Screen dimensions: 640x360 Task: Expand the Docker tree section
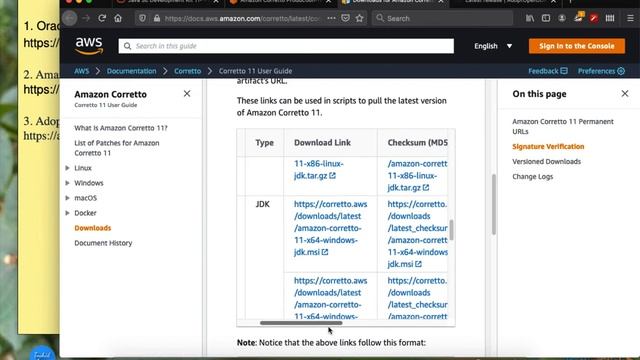67,213
